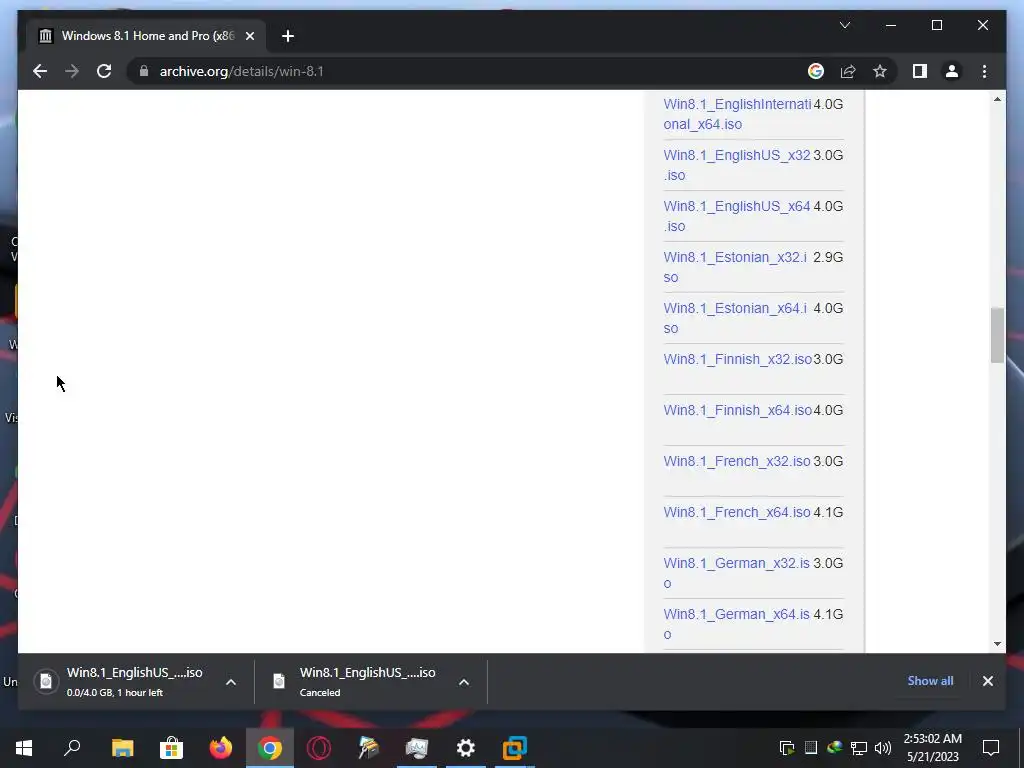Open the notification center

coord(991,748)
